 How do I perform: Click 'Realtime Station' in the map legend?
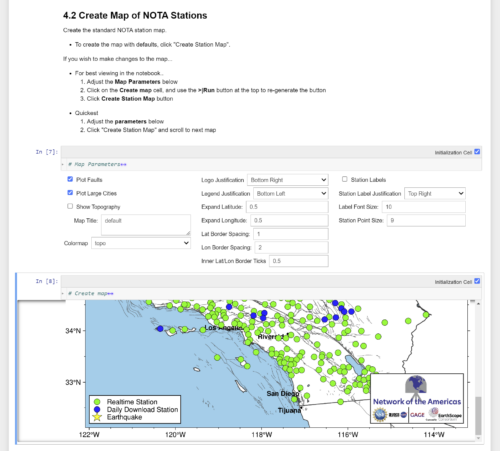click(x=132, y=402)
